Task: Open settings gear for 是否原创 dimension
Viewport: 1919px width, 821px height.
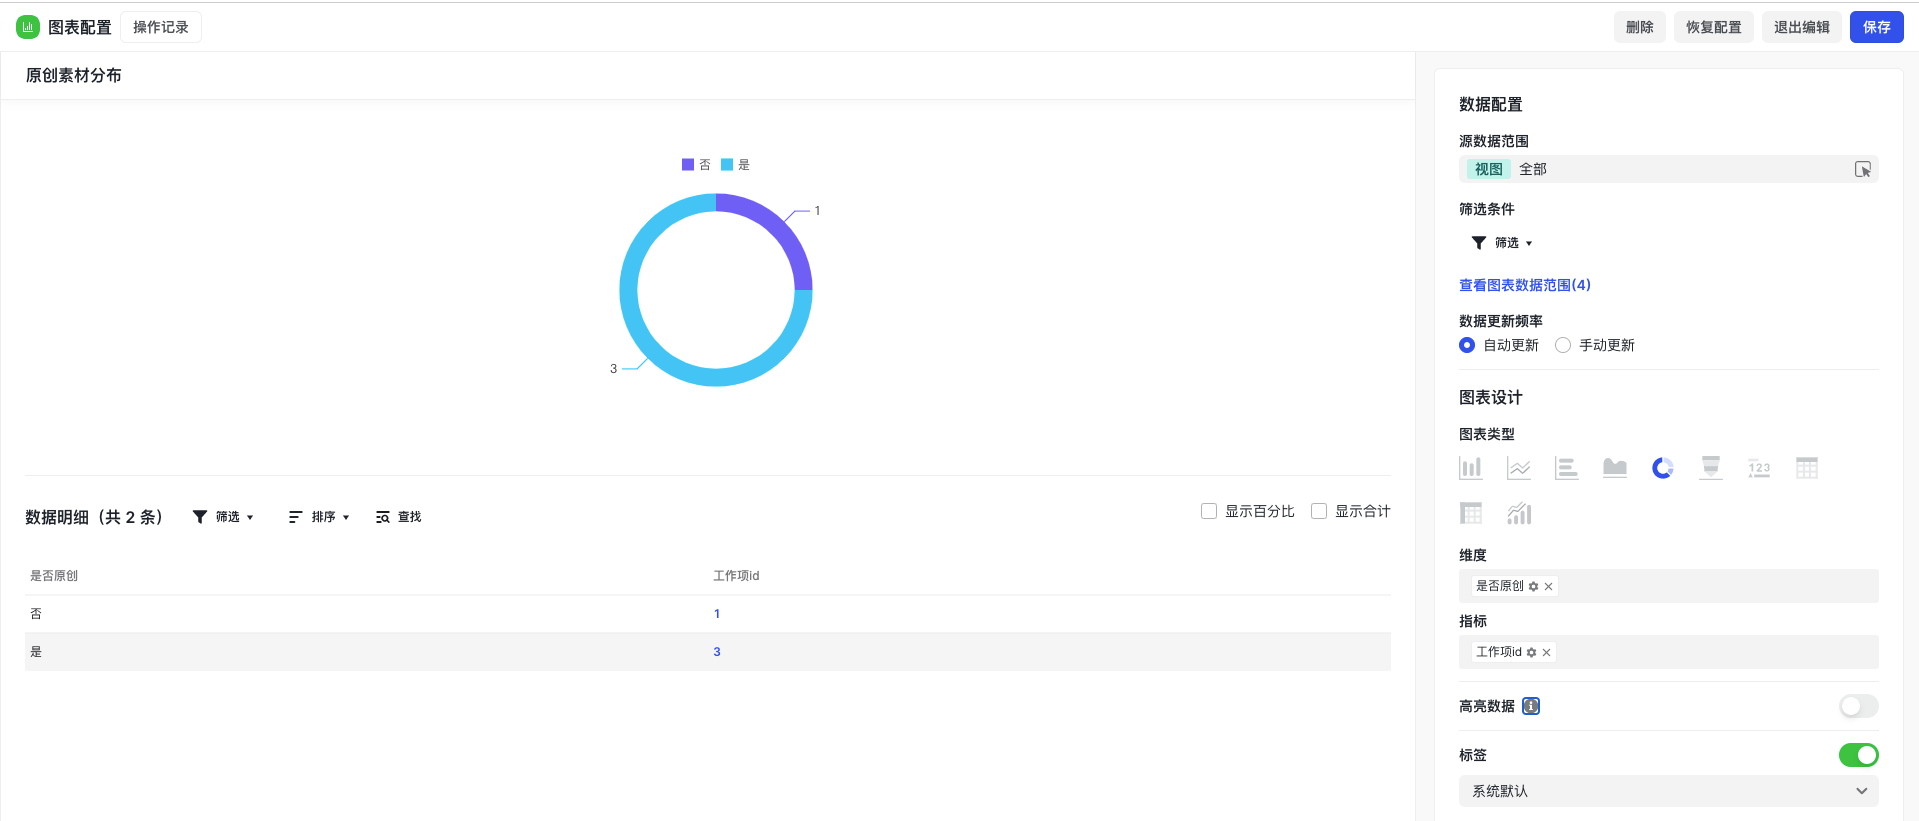Action: pyautogui.click(x=1533, y=587)
